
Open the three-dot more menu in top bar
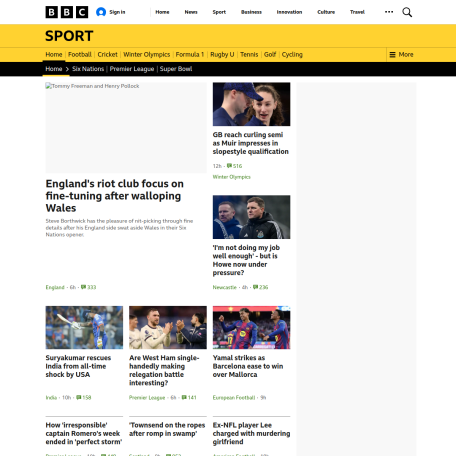tap(389, 12)
